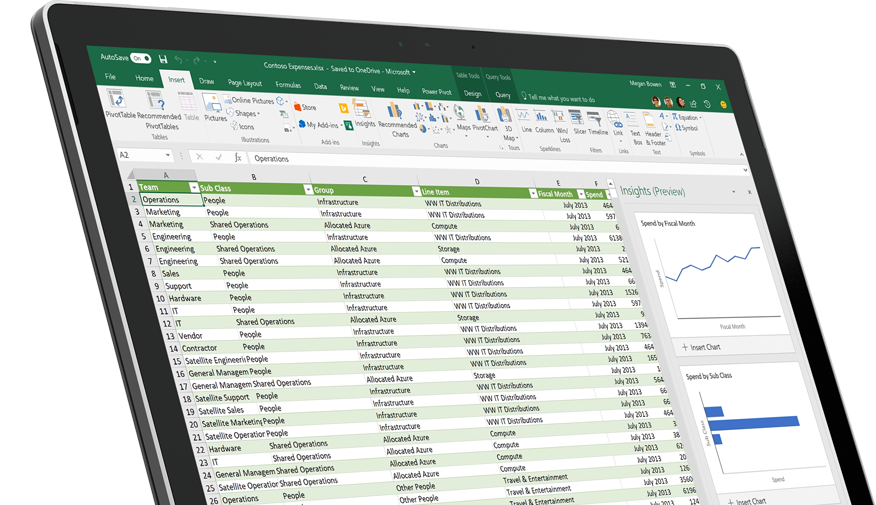
Task: Click the Save icon in title bar
Action: 163,59
